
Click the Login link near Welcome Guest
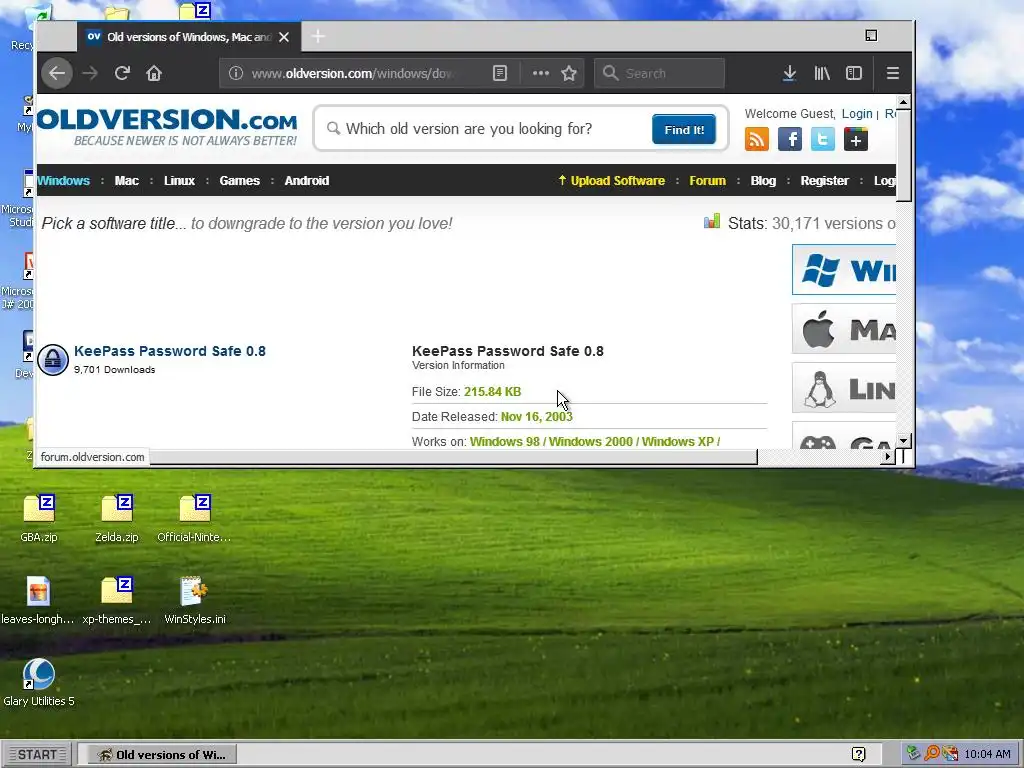[x=857, y=114]
